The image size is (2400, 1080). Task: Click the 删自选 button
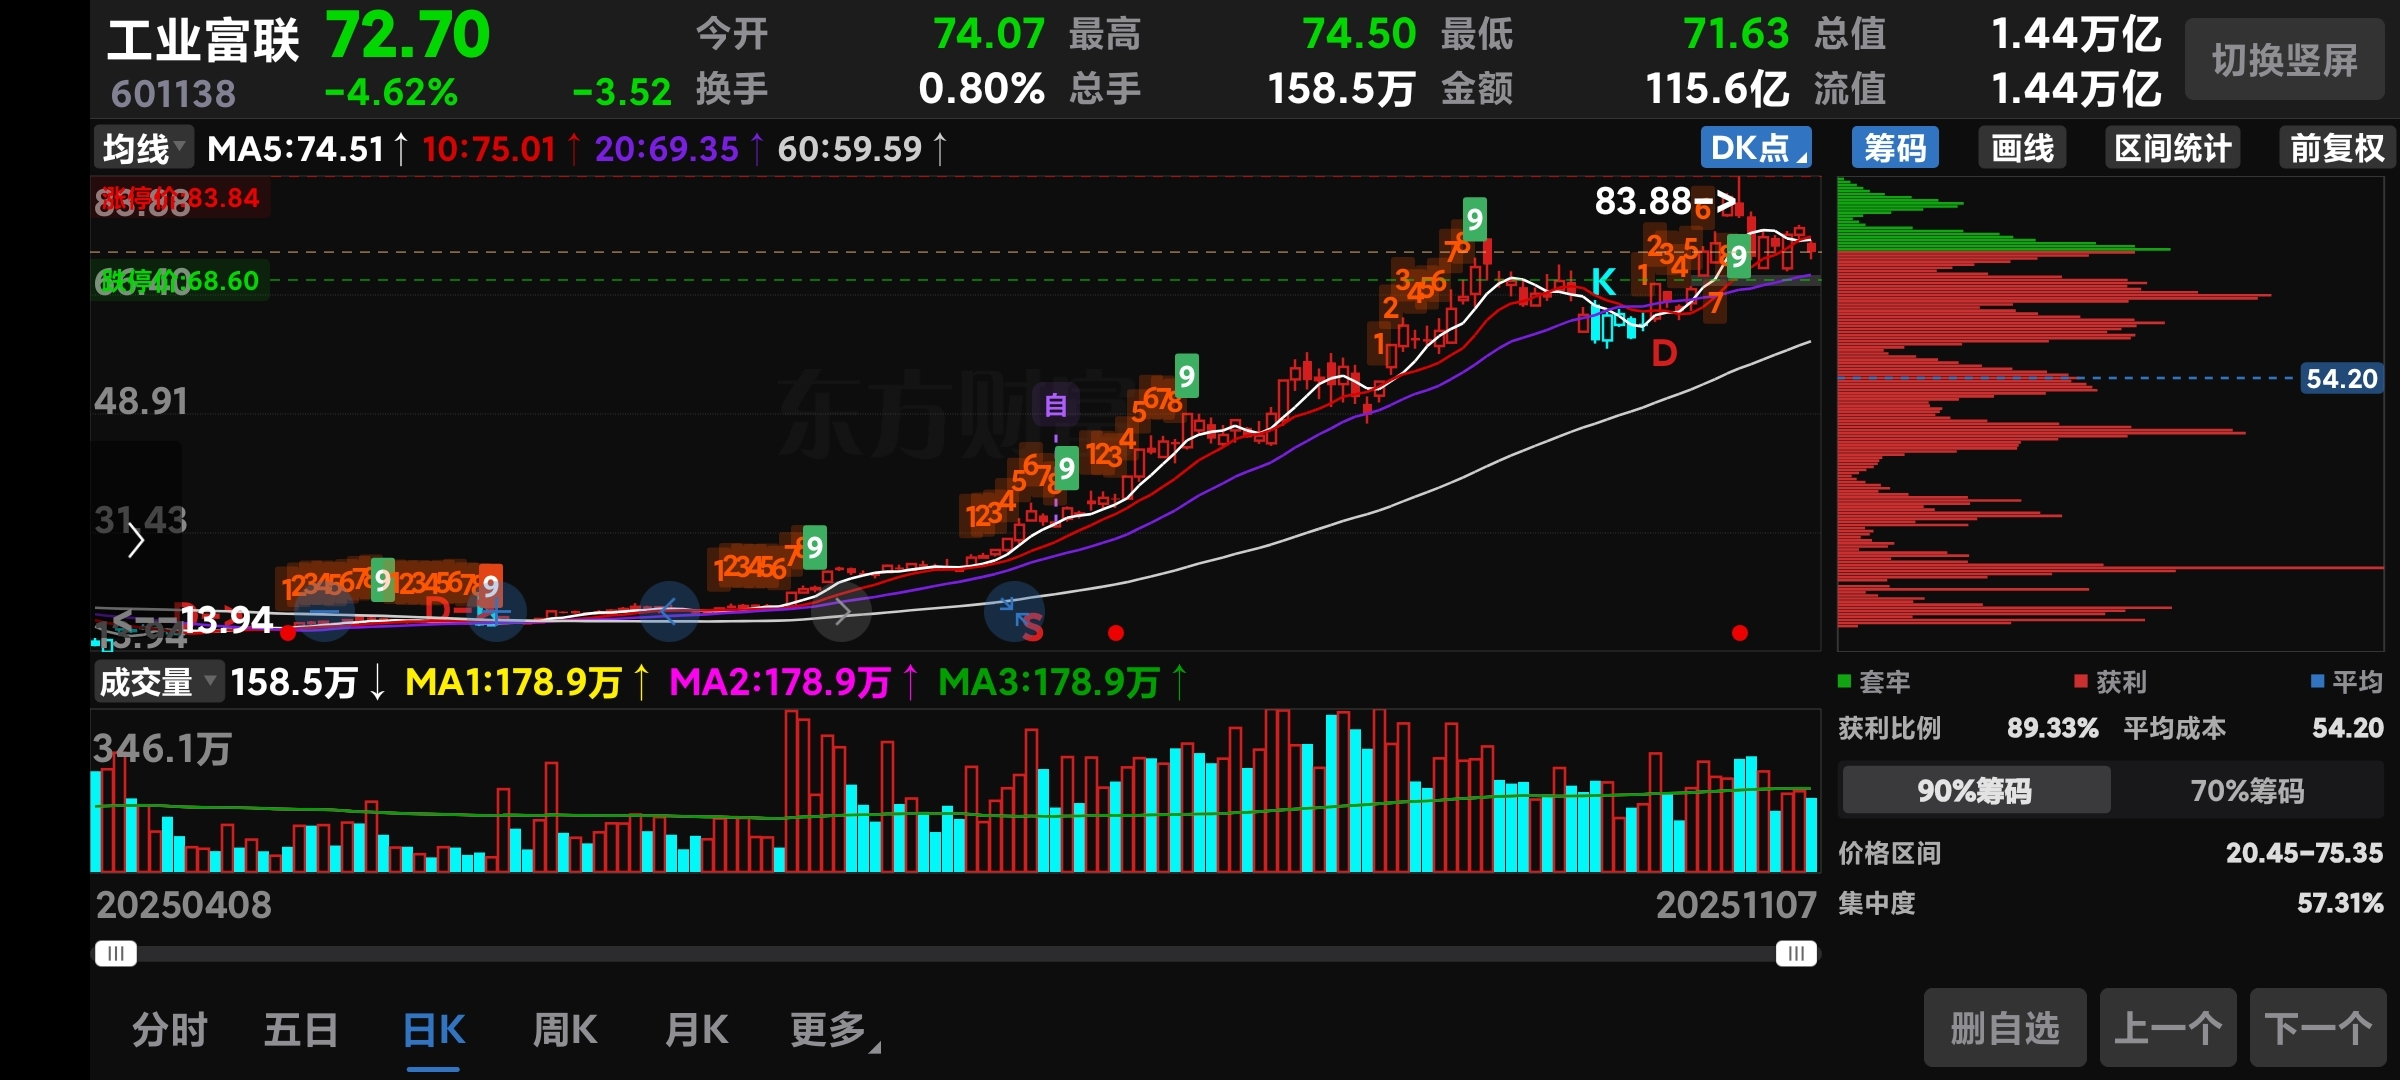point(2005,1028)
